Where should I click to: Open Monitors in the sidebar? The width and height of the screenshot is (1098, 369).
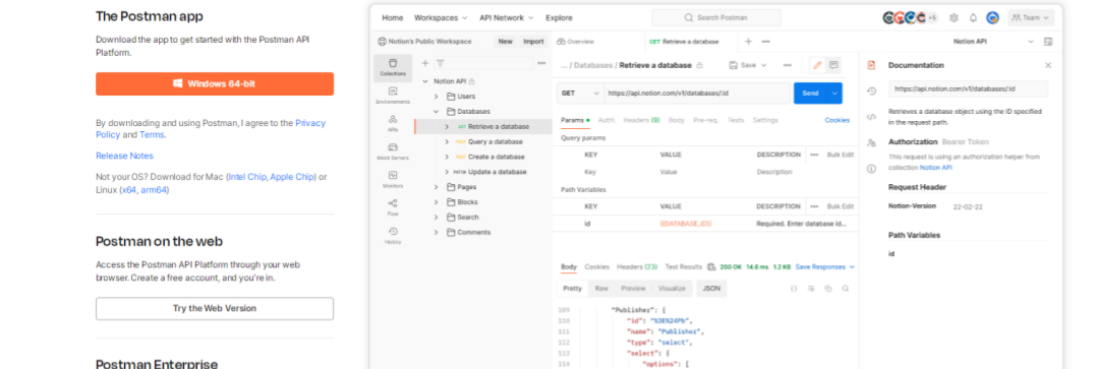pyautogui.click(x=393, y=180)
